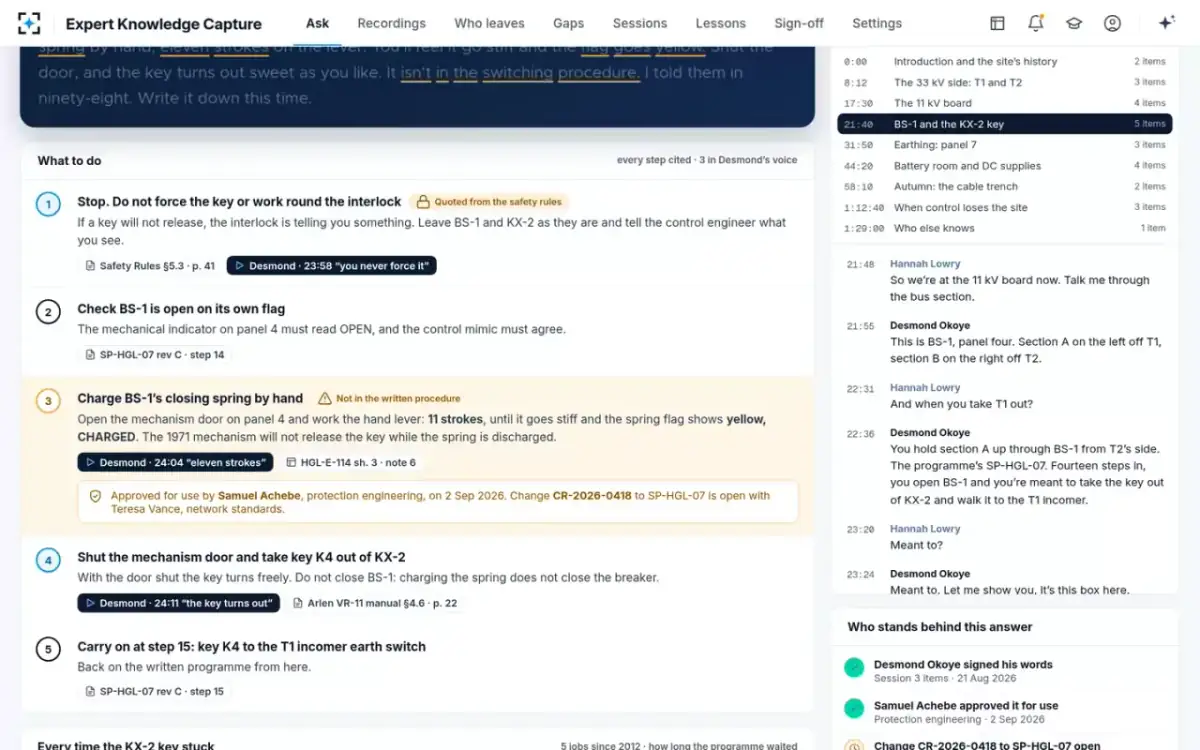This screenshot has height=750, width=1200.
Task: Click the Quoted from the safety rules badge
Action: [x=490, y=202]
